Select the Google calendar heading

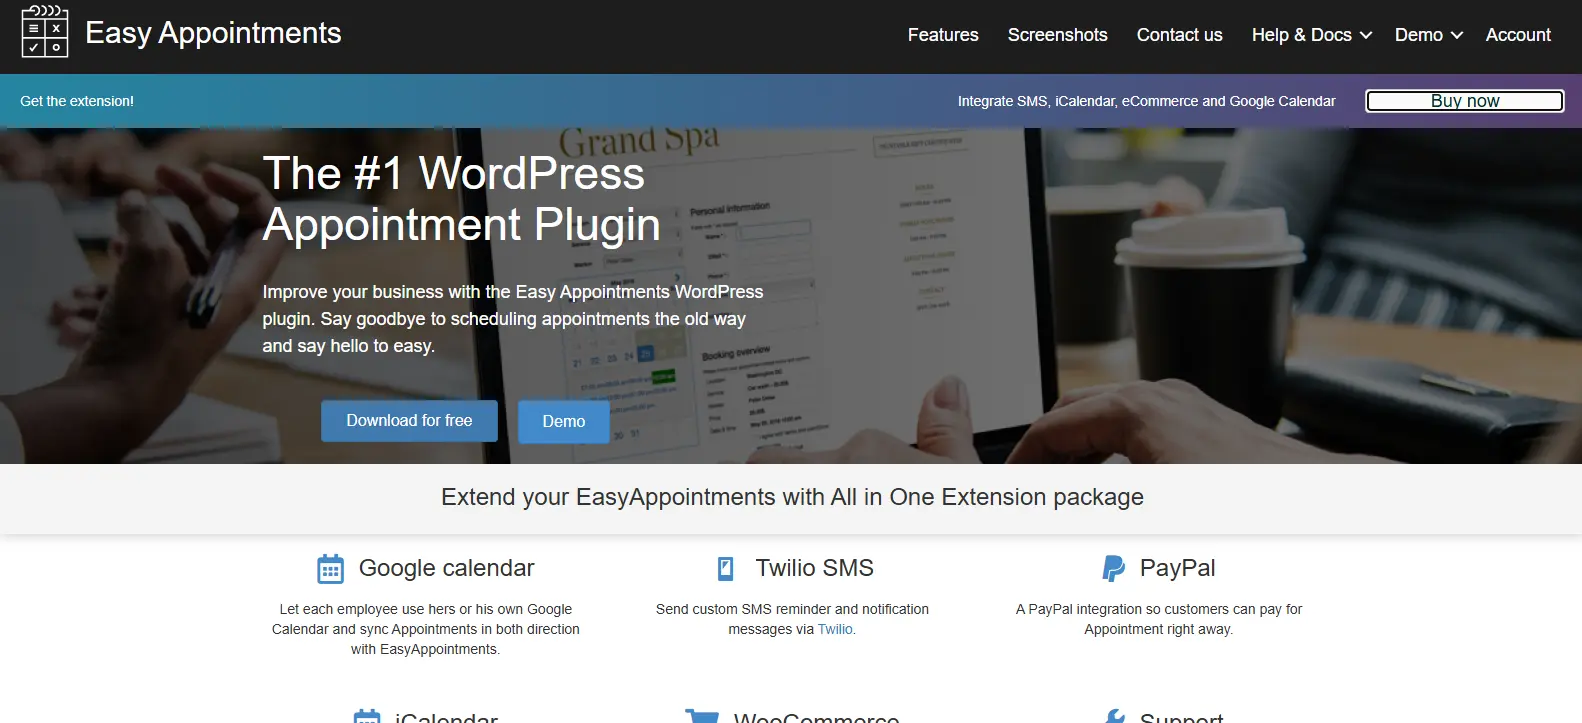446,568
